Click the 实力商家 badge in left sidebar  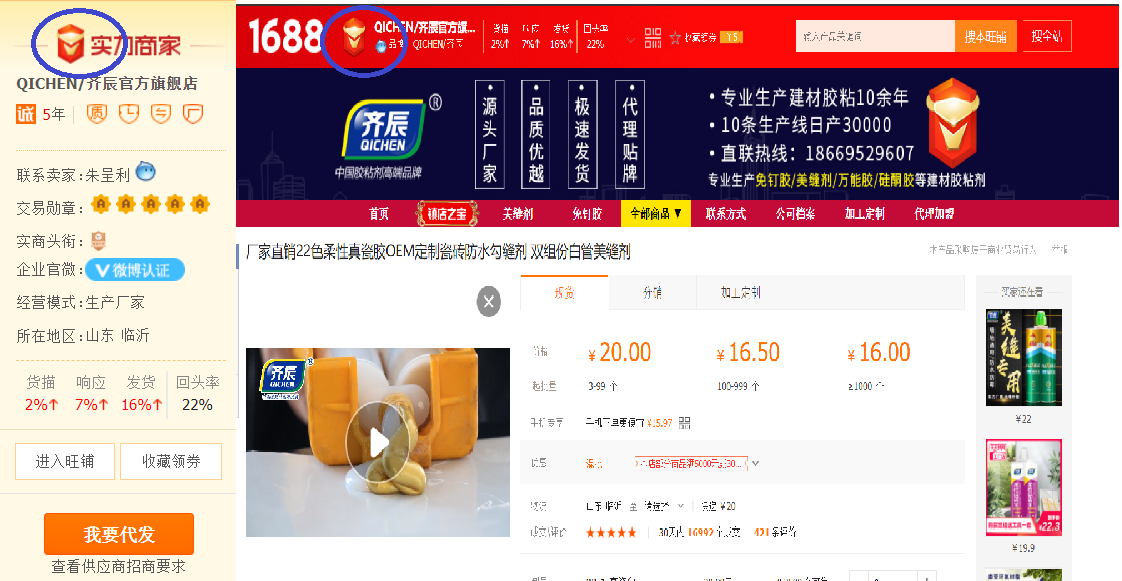pyautogui.click(x=118, y=44)
